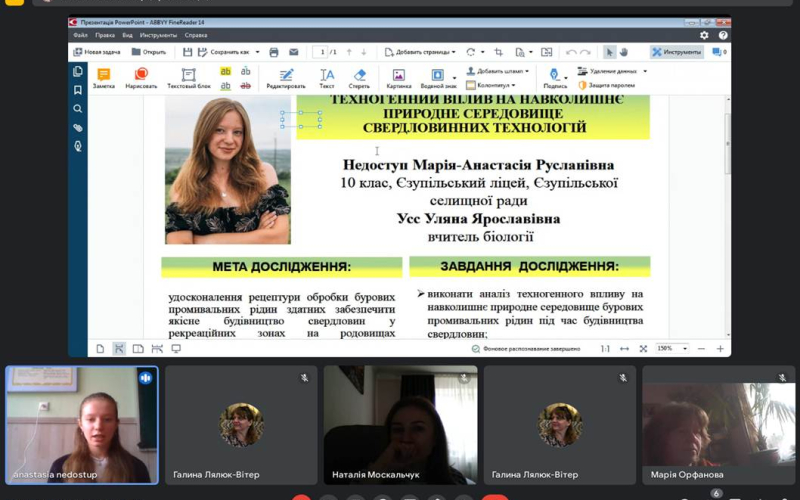Expand the Добавить страницы dropdown
Screen dimensions: 800x500
[x=422, y=52]
